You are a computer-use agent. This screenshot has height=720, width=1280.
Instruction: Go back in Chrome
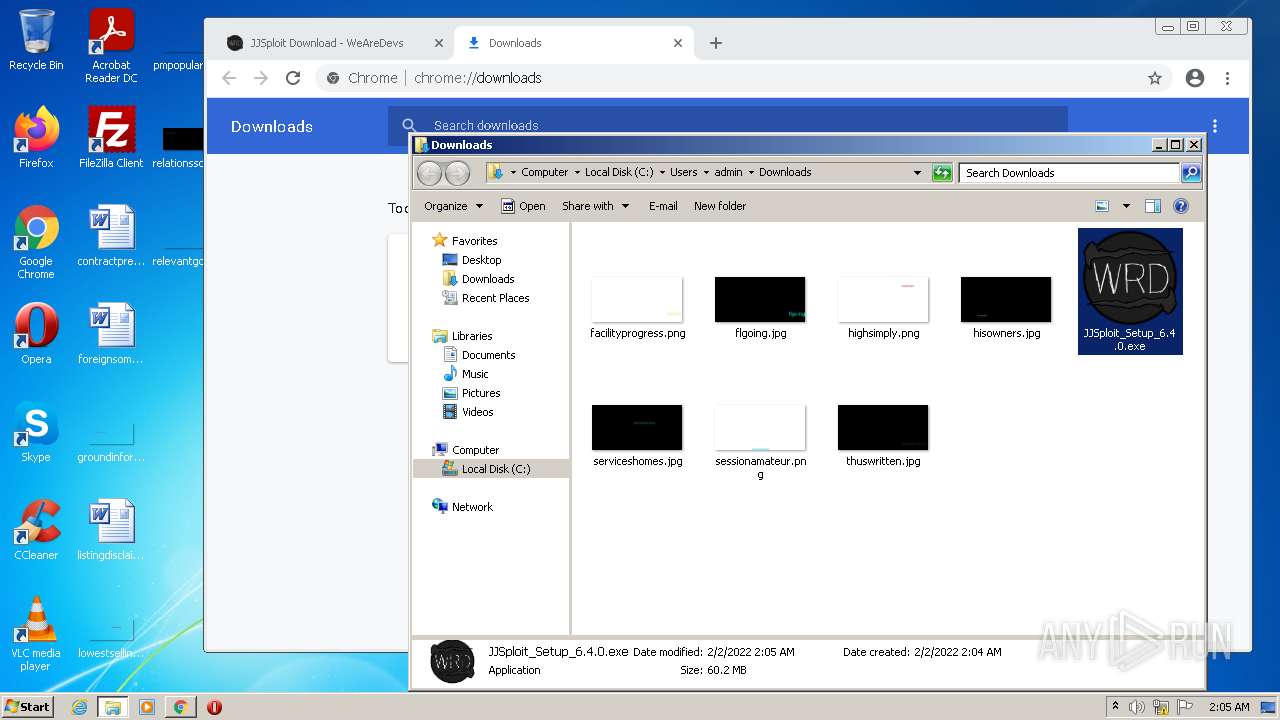coord(229,78)
